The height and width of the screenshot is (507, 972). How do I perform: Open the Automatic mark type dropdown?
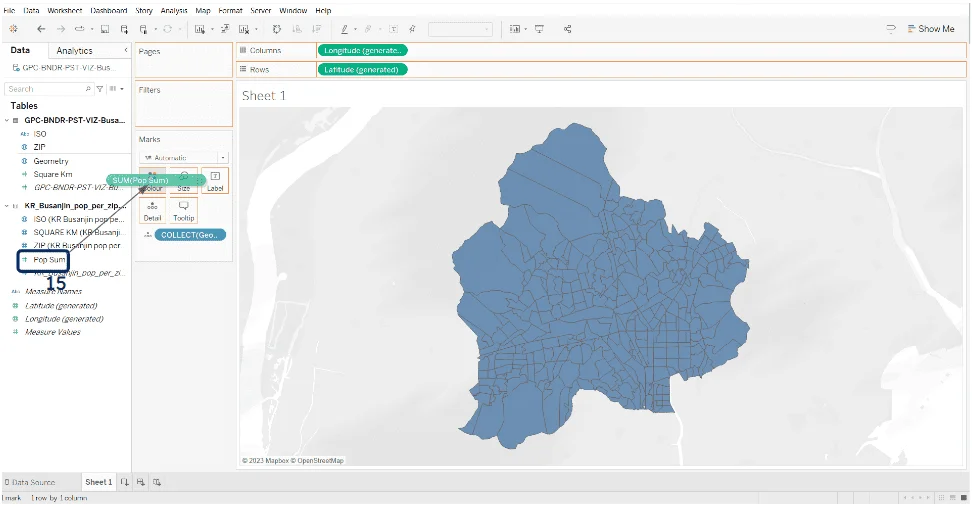(184, 158)
